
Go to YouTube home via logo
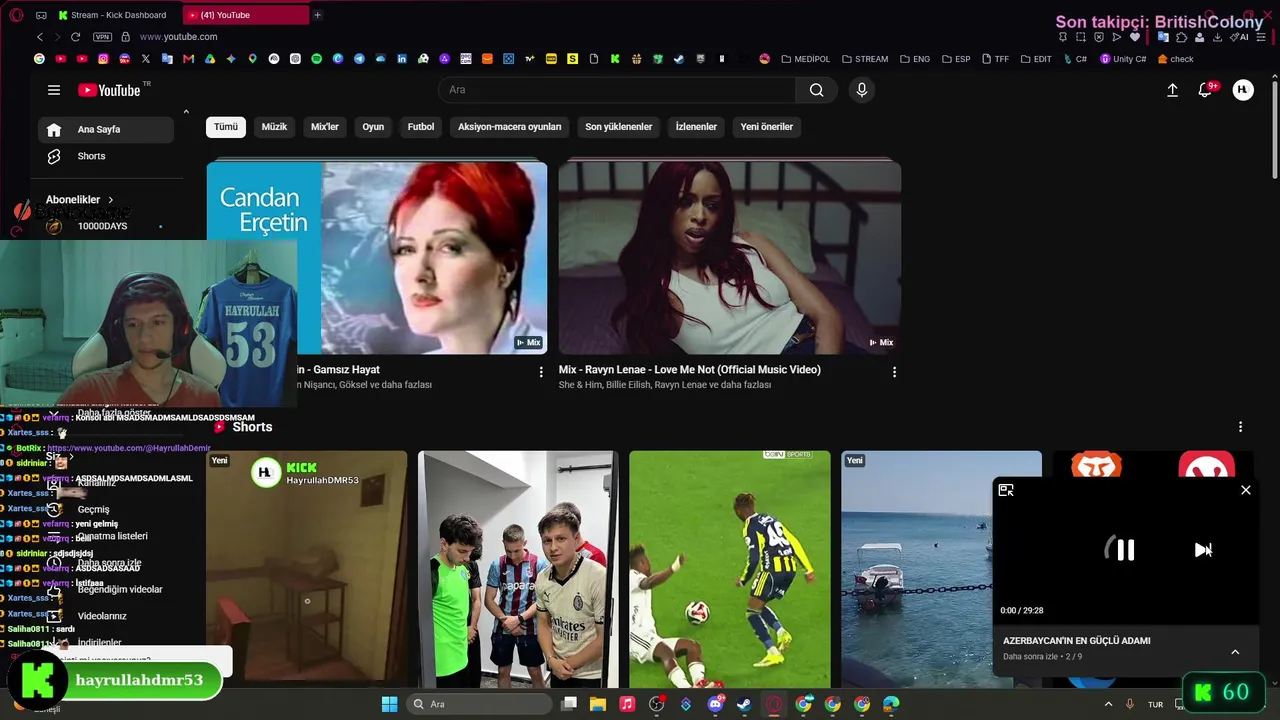click(x=110, y=90)
